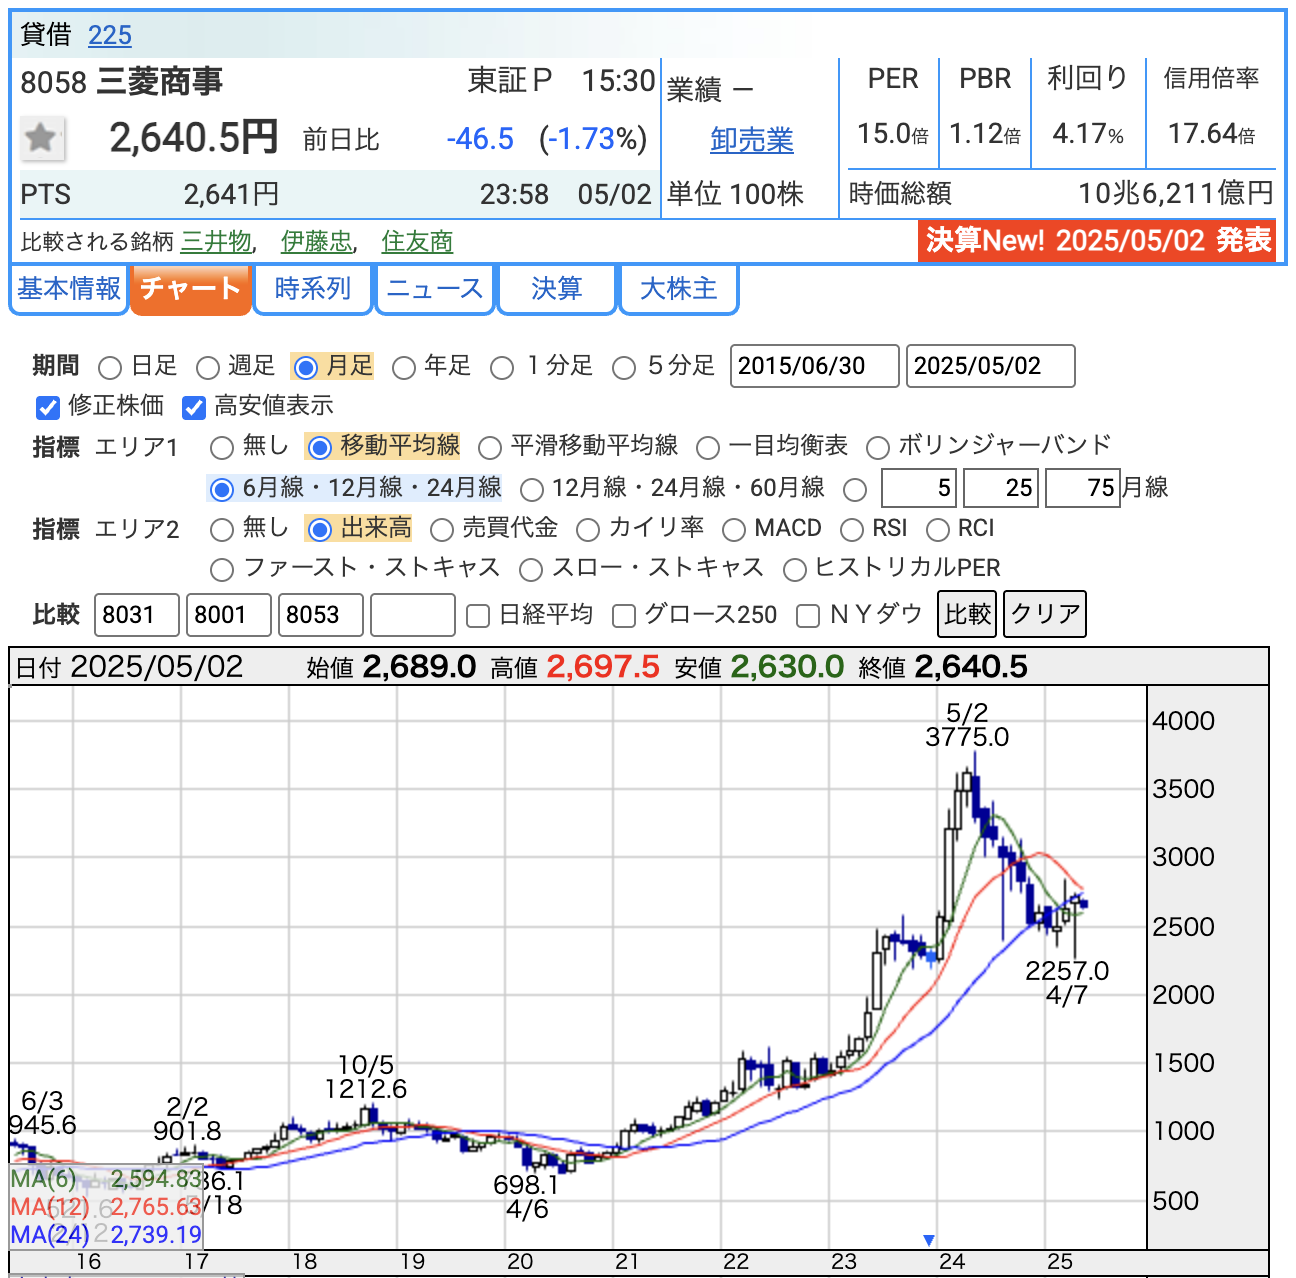The width and height of the screenshot is (1296, 1278).
Task: Open チャート tab
Action: 190,289
